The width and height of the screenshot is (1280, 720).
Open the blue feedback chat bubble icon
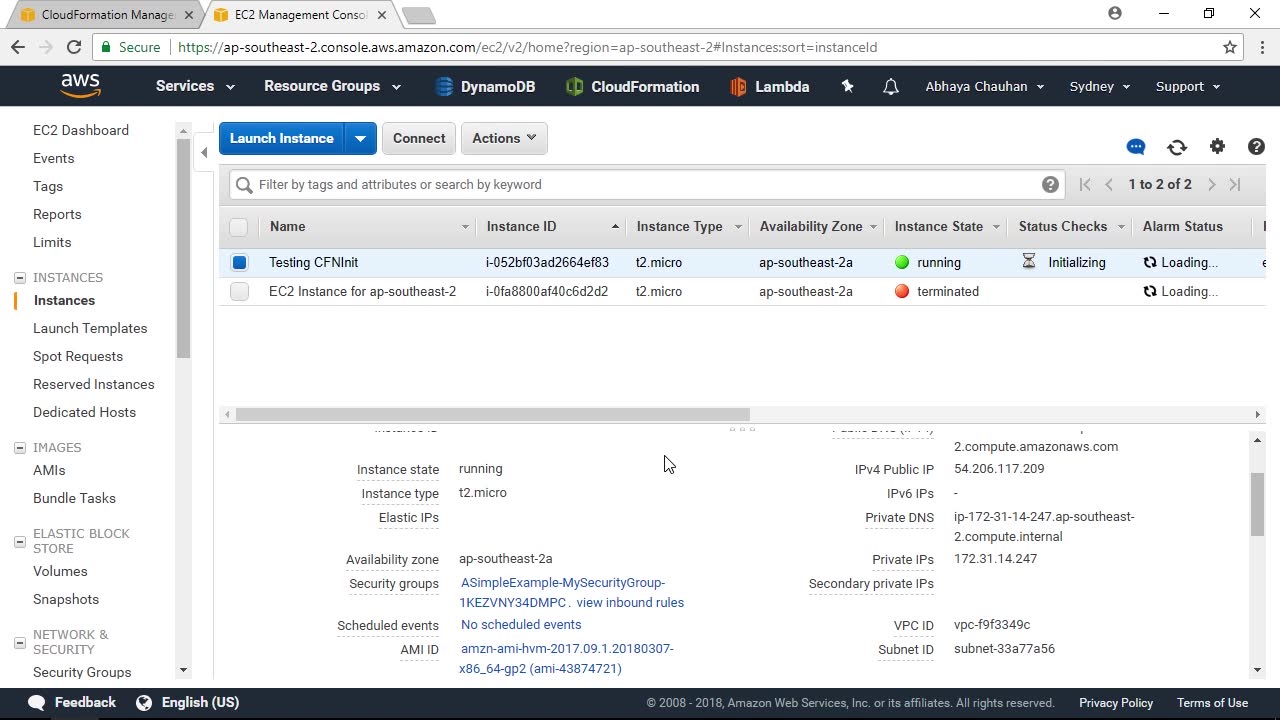[x=1136, y=147]
